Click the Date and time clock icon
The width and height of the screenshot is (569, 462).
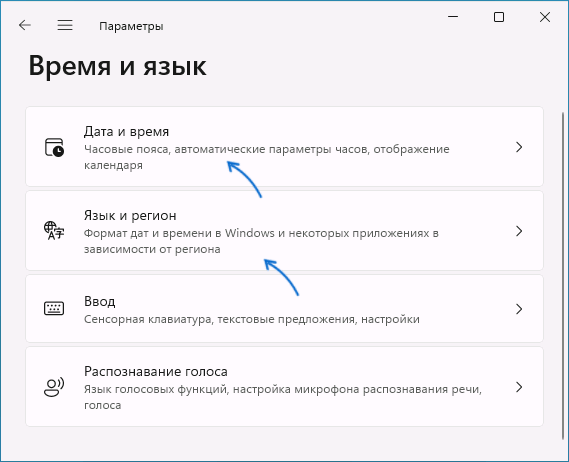pyautogui.click(x=54, y=147)
